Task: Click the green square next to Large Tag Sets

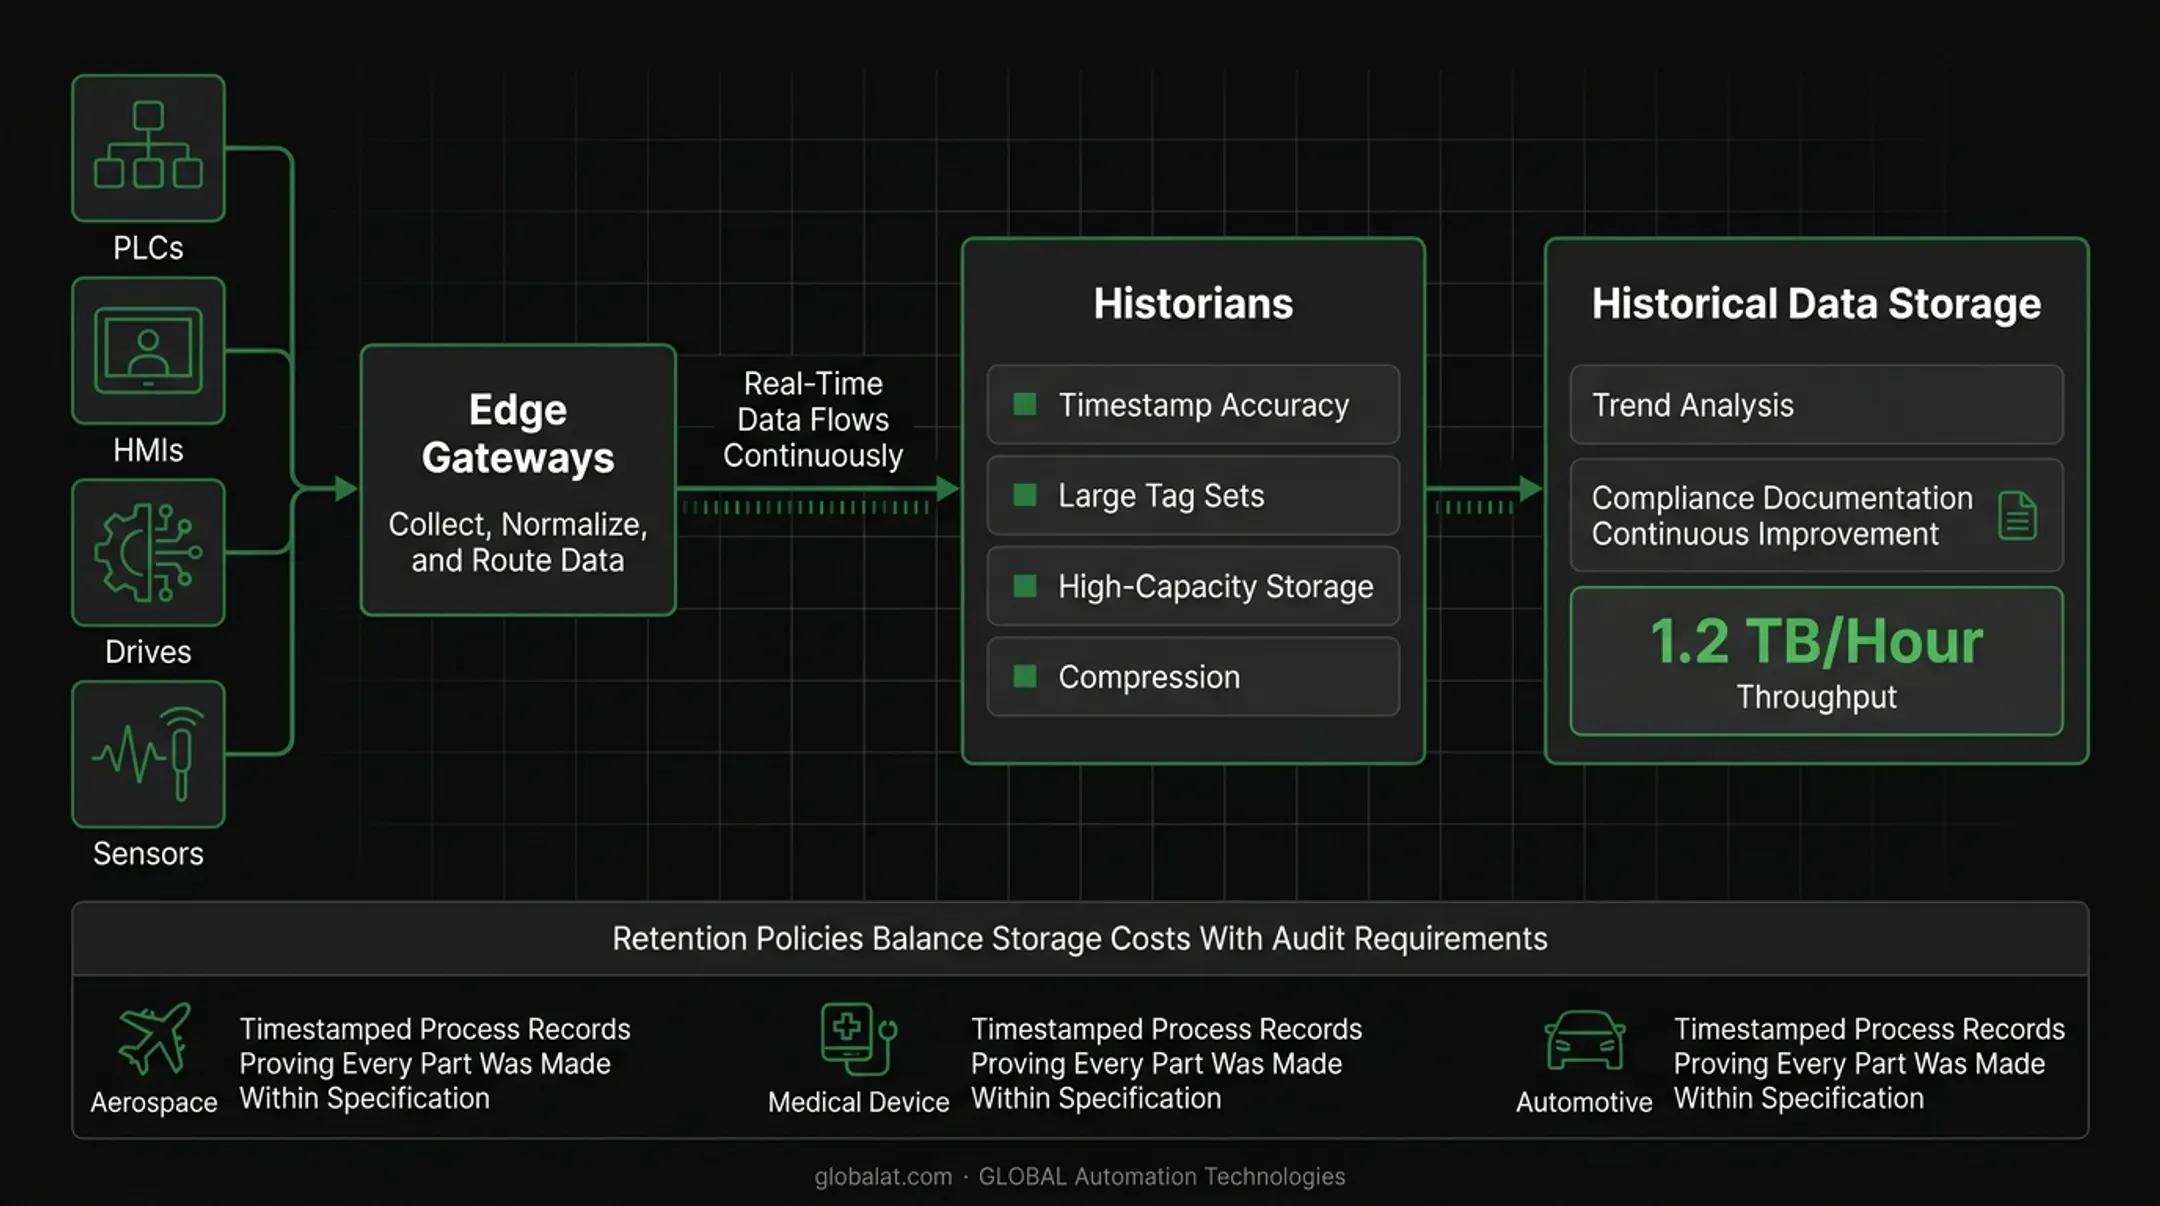Action: point(1025,495)
